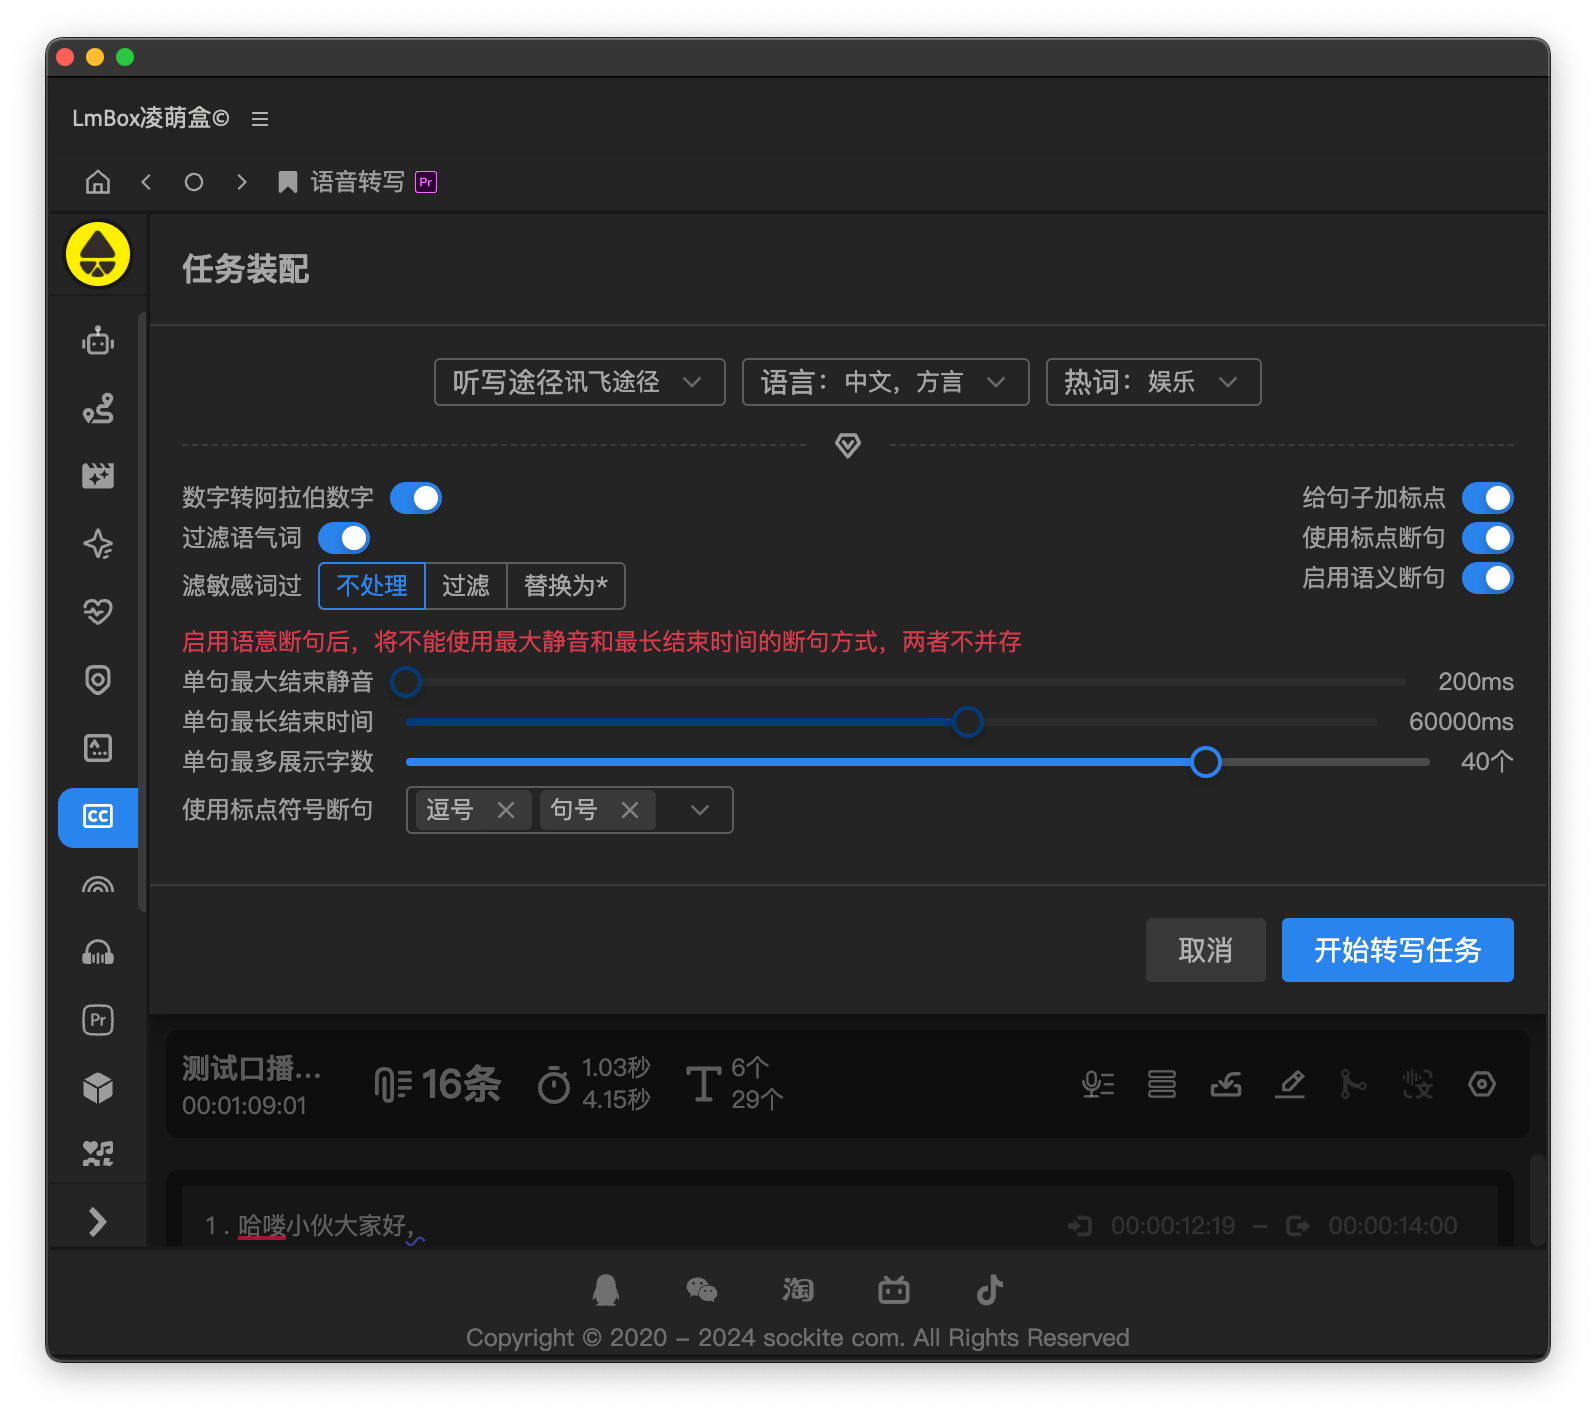This screenshot has width=1596, height=1416.
Task: Open the 语言：中文，方言 dropdown
Action: click(886, 382)
